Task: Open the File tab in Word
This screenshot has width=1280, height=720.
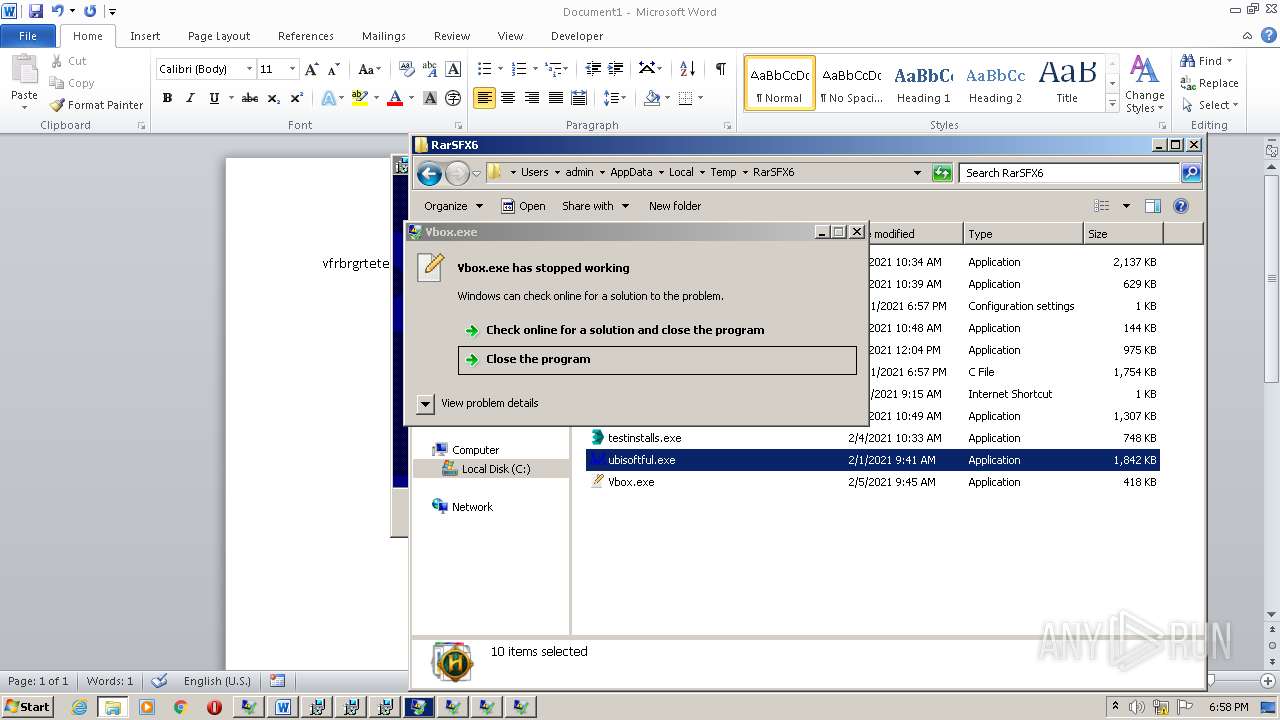Action: pyautogui.click(x=28, y=36)
